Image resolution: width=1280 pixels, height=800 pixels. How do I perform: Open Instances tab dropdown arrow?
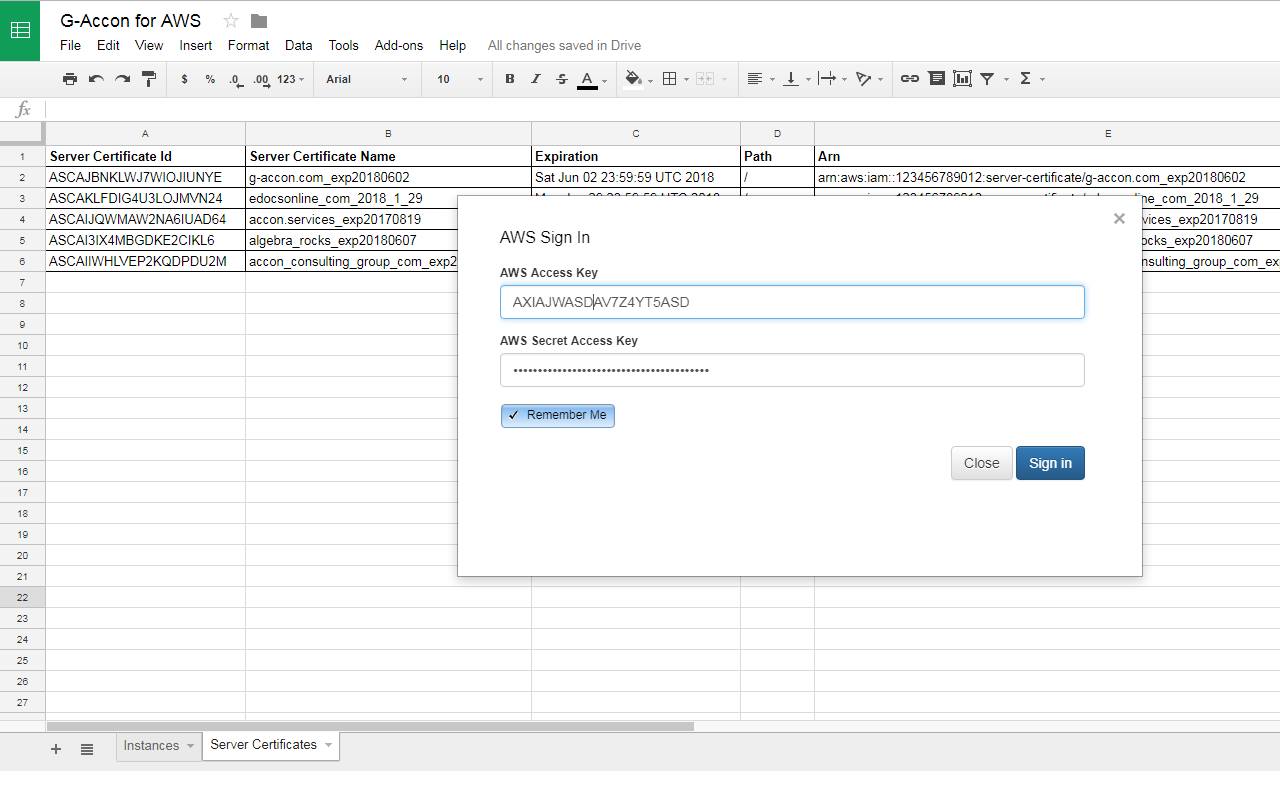[190, 746]
